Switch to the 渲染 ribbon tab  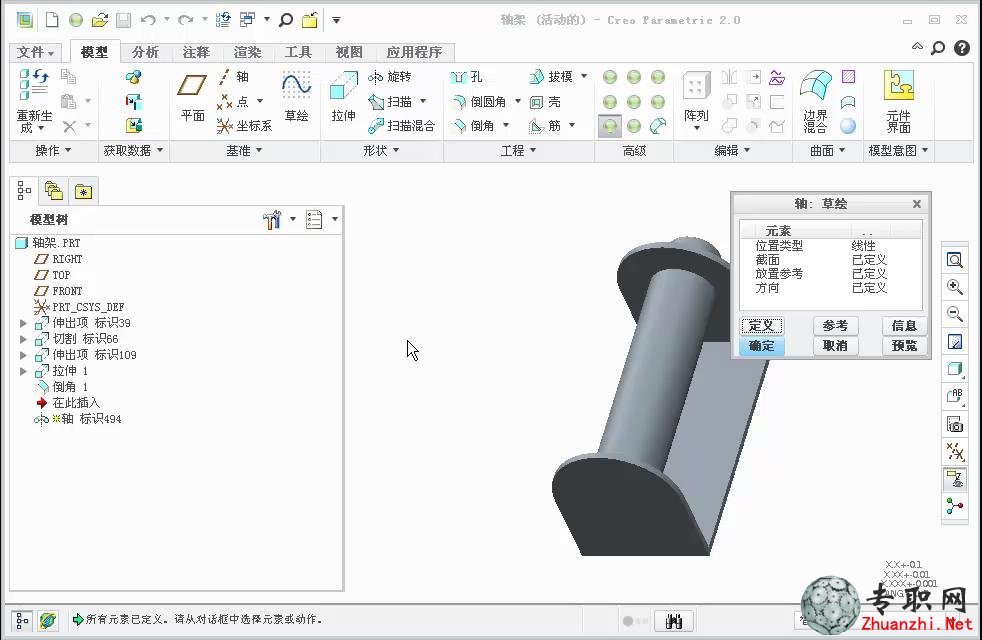[247, 52]
